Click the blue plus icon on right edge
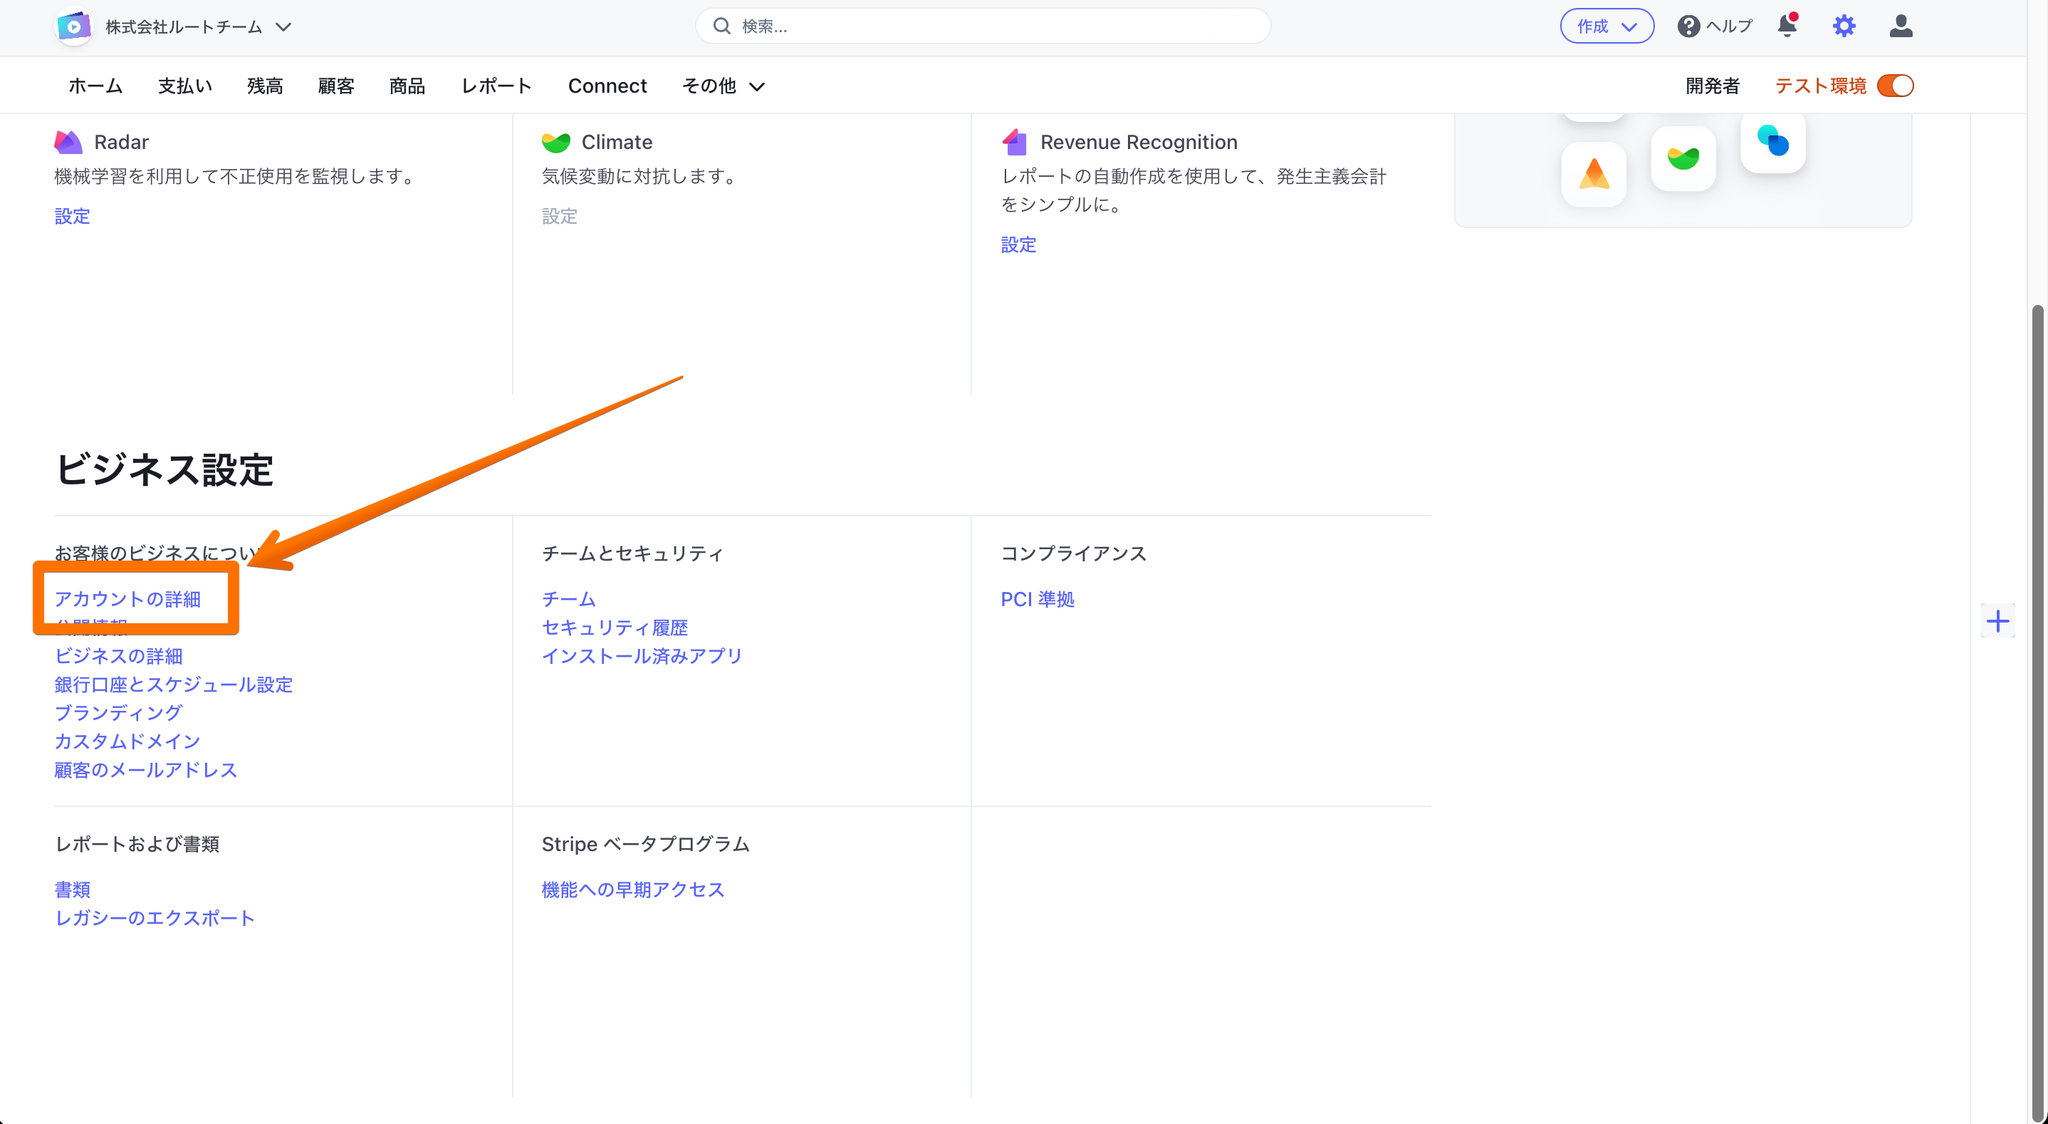The image size is (2048, 1124). point(1997,621)
